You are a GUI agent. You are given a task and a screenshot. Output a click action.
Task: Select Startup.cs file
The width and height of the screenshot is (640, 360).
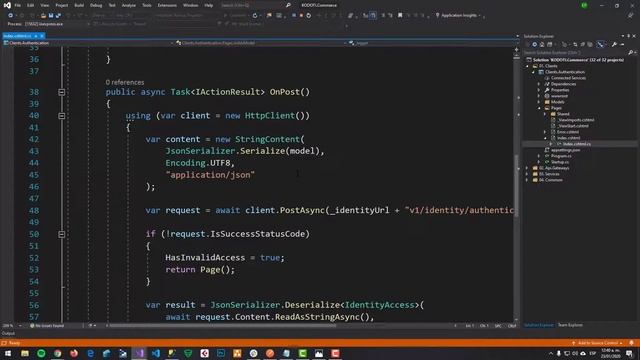(560, 162)
